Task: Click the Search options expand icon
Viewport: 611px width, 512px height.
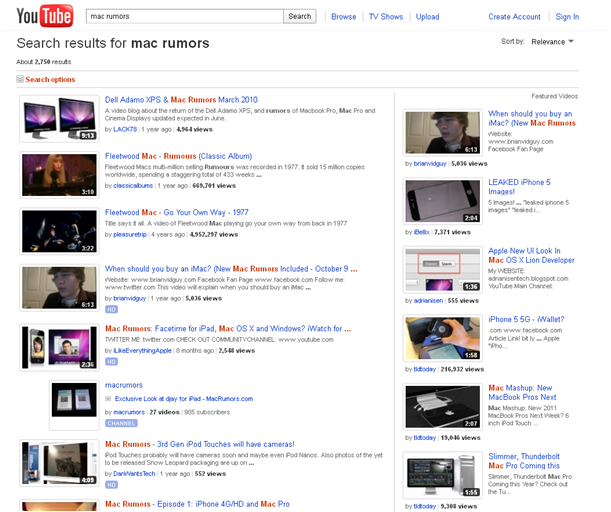Action: (20, 79)
